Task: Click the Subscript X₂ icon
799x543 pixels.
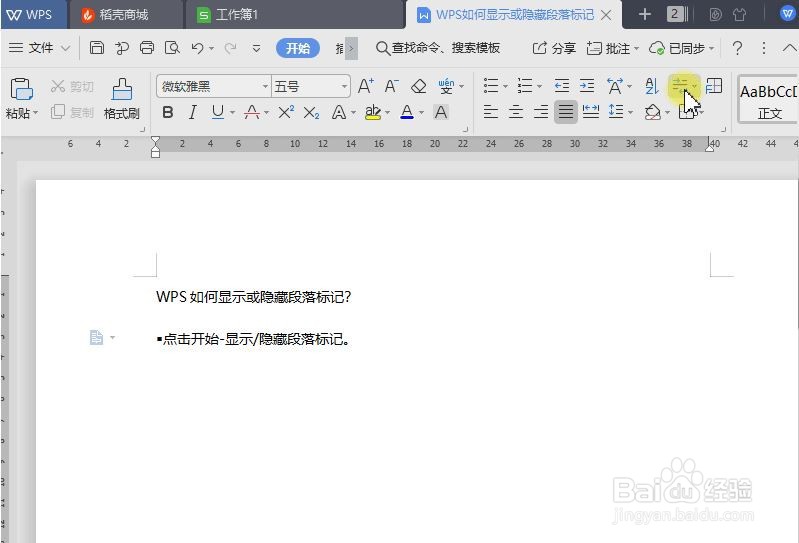Action: pyautogui.click(x=311, y=113)
